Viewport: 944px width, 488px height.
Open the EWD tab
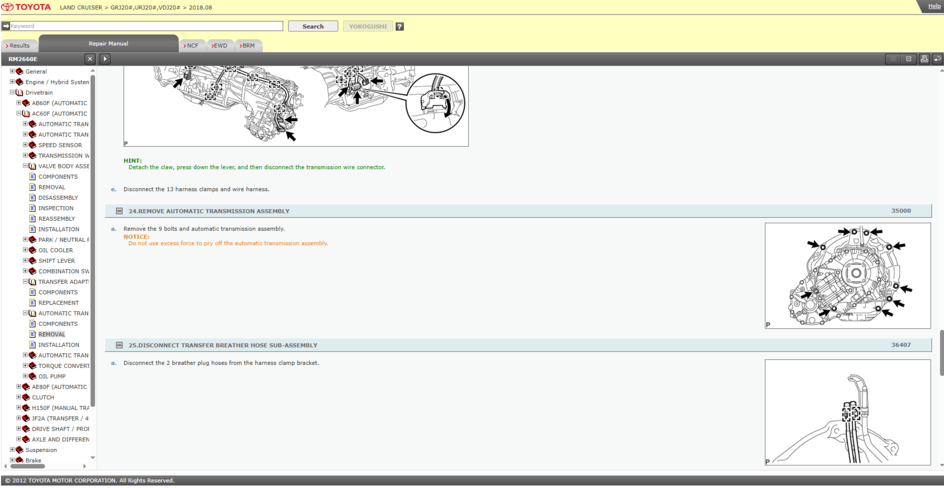tap(219, 45)
